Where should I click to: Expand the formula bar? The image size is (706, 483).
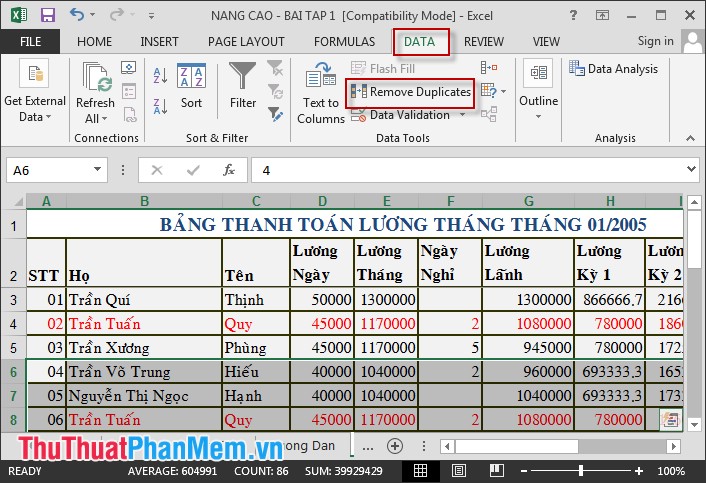pyautogui.click(x=691, y=170)
